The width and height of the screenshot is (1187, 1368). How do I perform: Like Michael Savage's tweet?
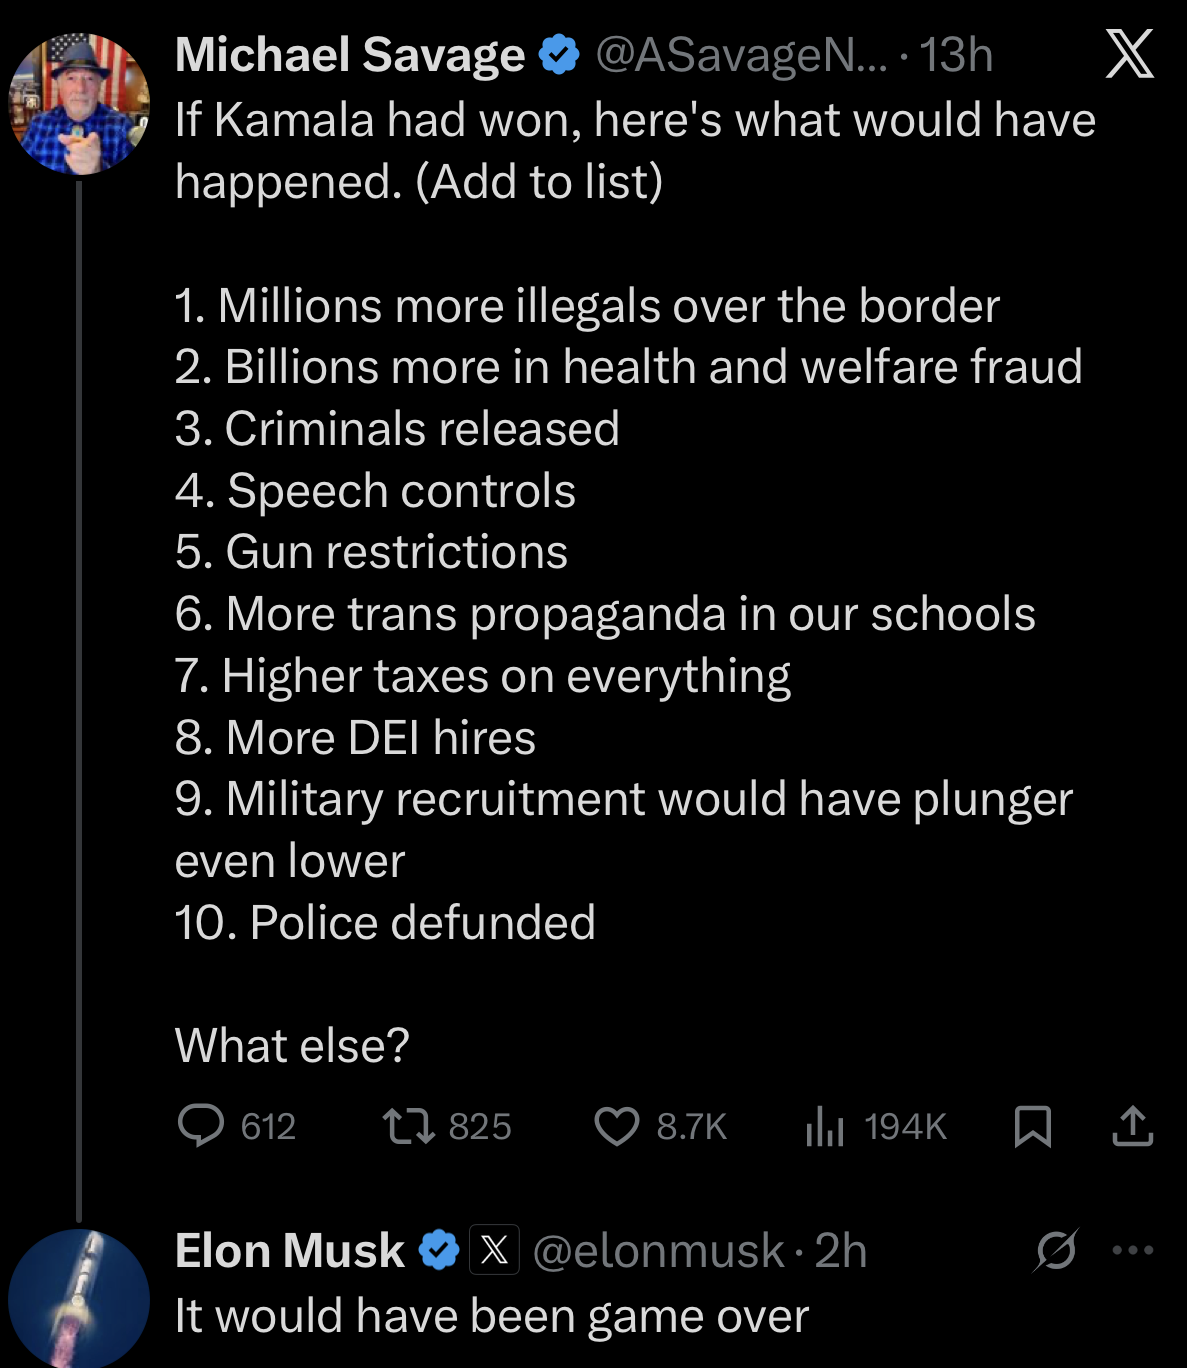point(617,1127)
